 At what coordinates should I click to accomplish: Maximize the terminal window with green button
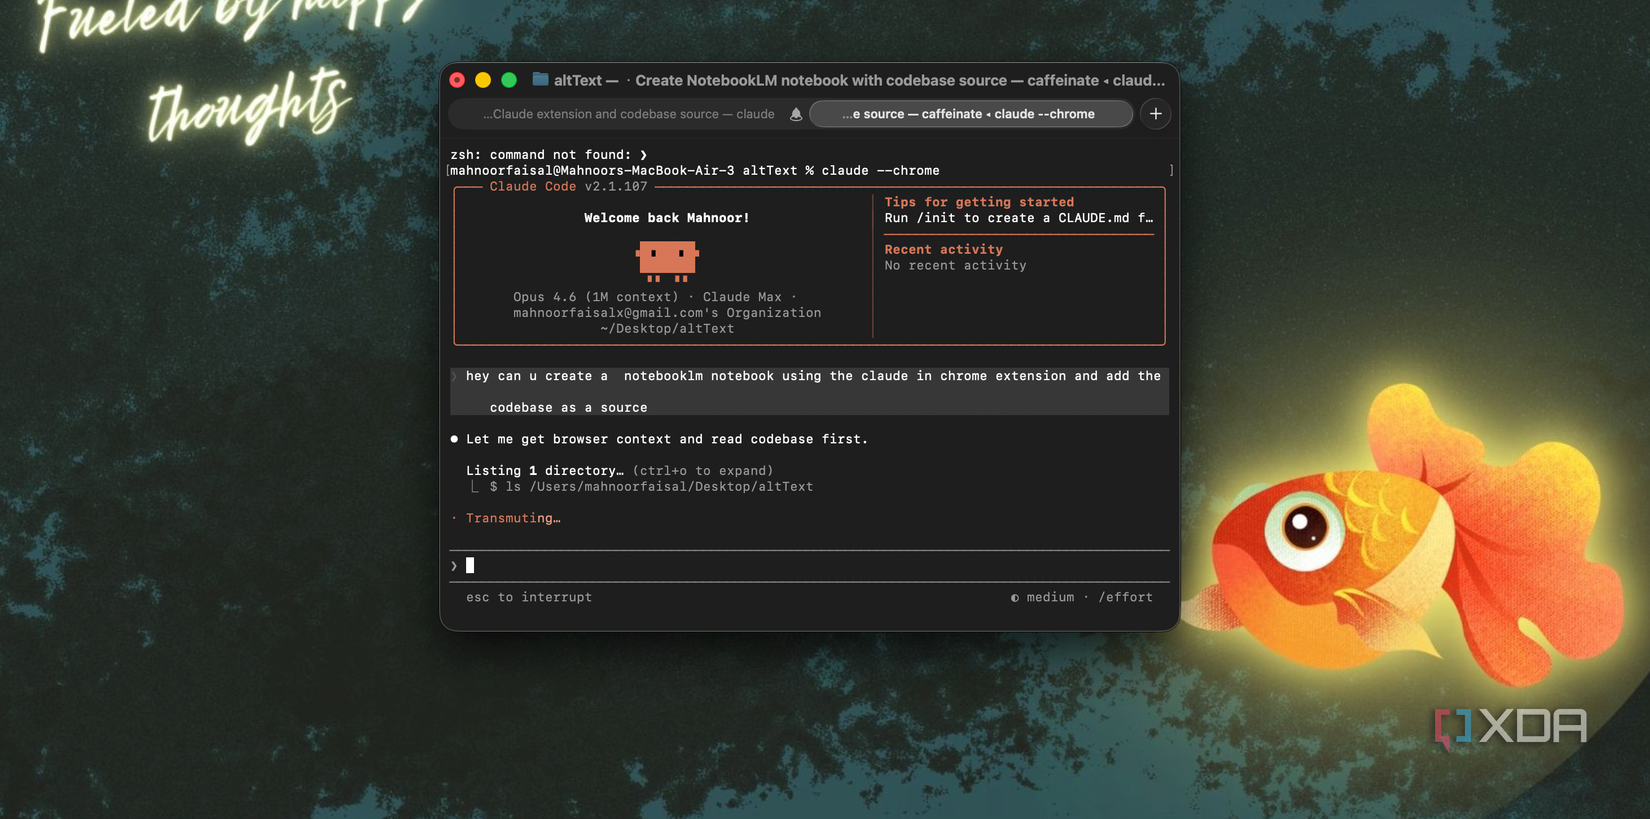click(509, 80)
